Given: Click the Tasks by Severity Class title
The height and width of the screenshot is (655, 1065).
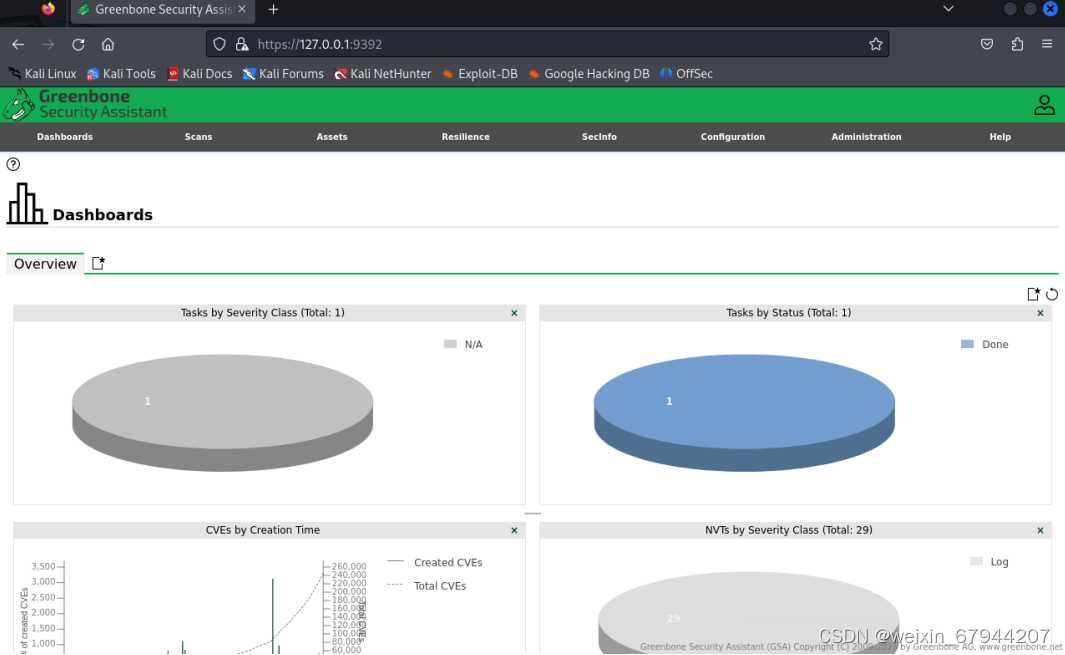Looking at the screenshot, I should click(x=262, y=313).
